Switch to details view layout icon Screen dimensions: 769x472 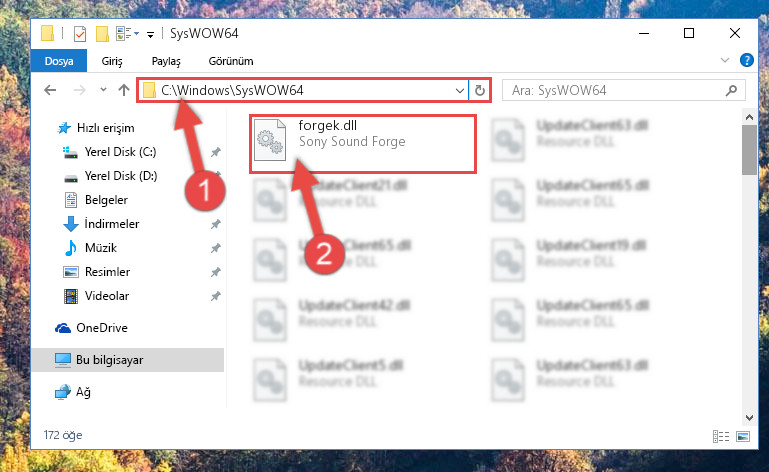tap(720, 436)
